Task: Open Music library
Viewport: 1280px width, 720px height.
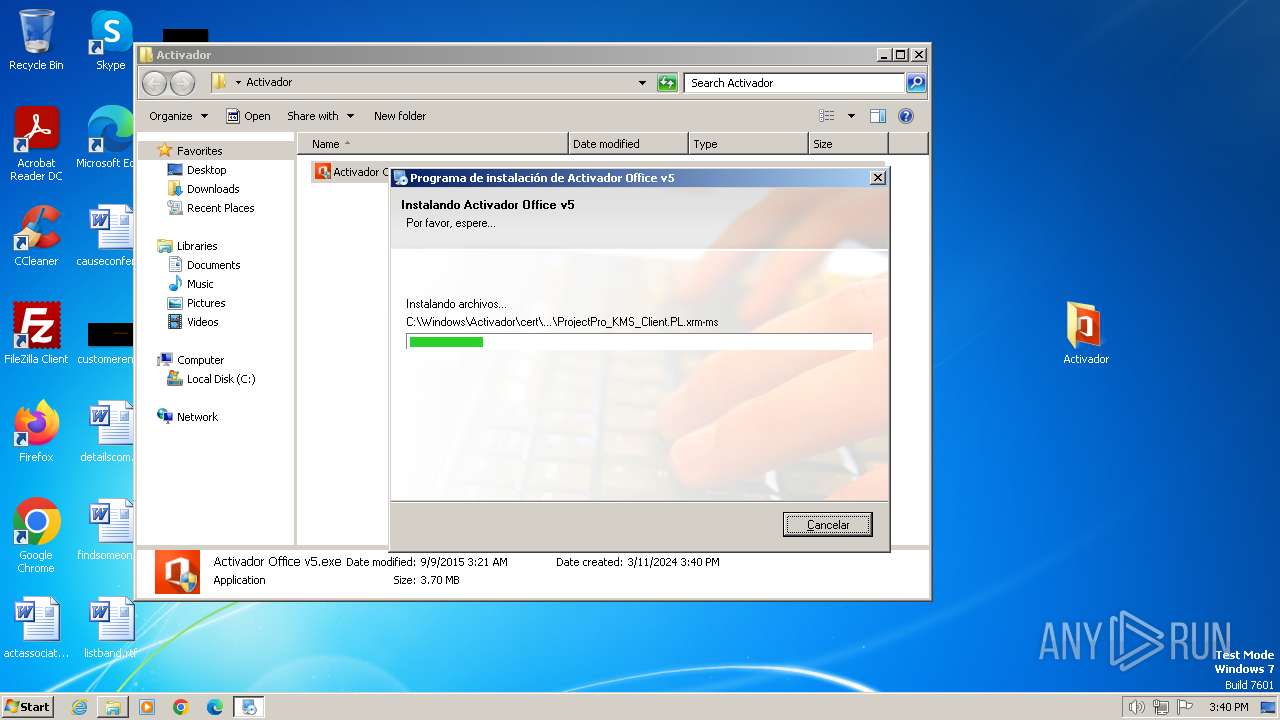Action: [200, 284]
